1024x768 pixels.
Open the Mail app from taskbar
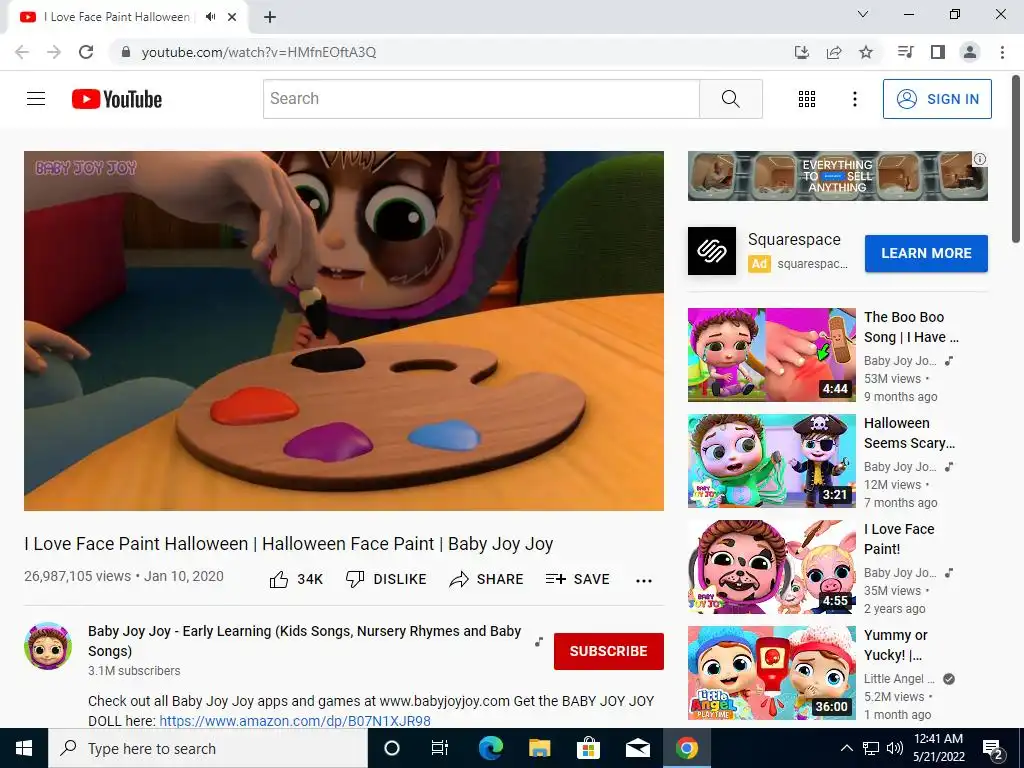point(637,748)
